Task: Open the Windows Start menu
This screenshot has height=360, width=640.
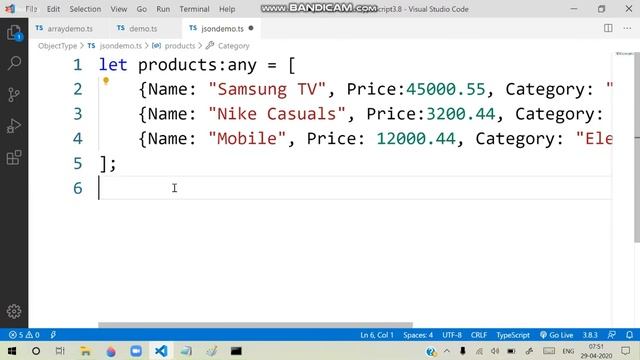Action: pyautogui.click(x=12, y=351)
